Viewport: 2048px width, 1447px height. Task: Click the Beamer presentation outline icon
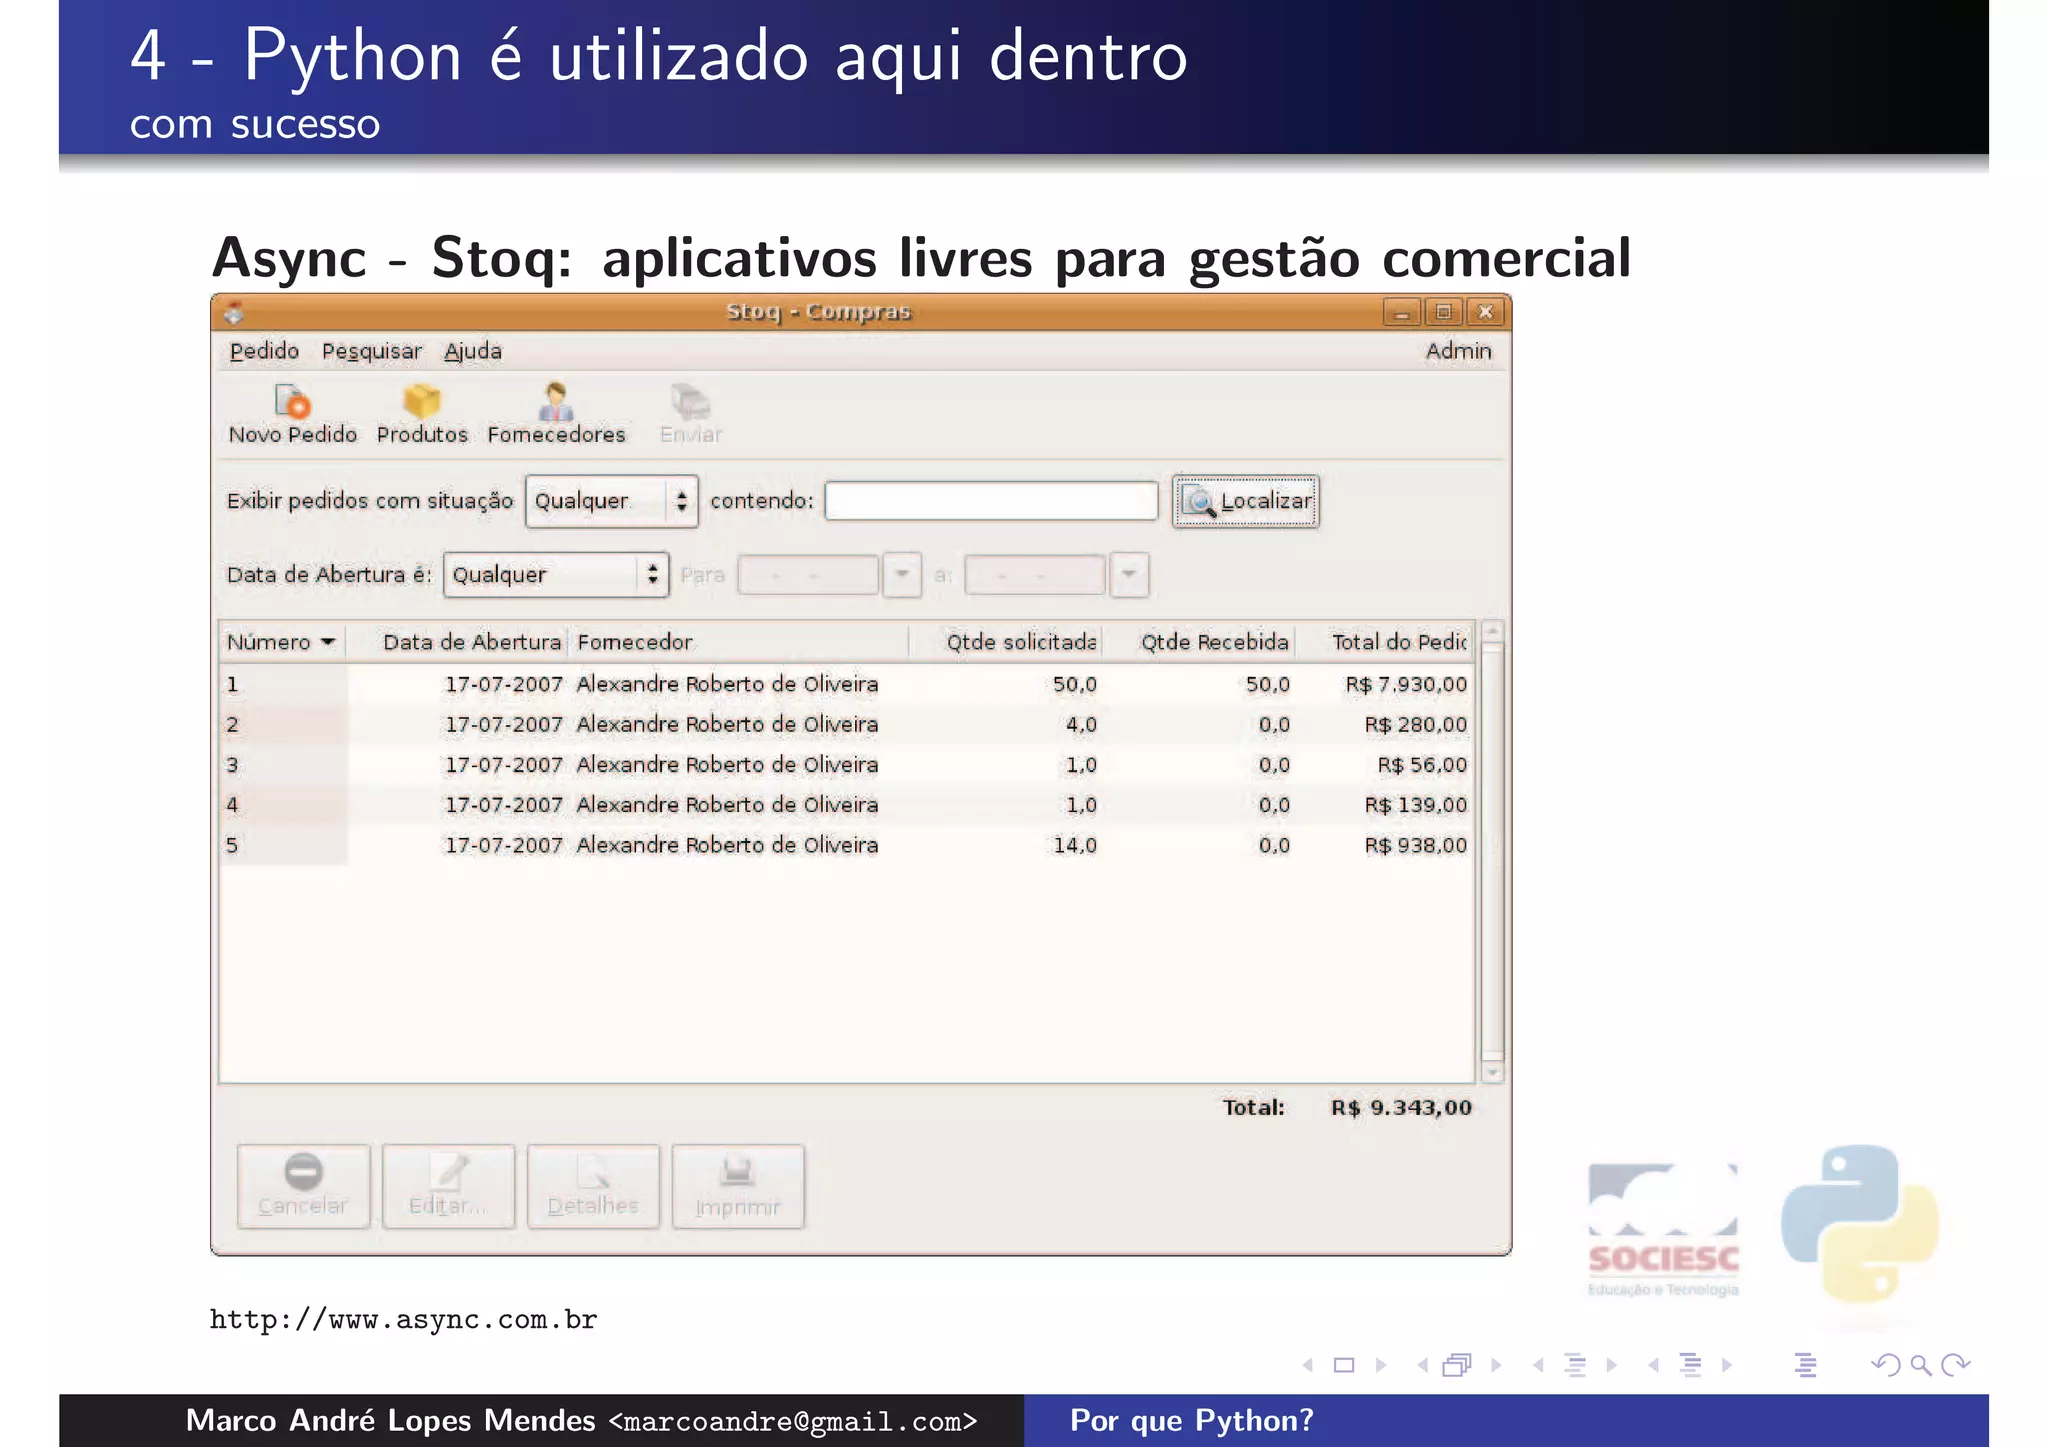click(1806, 1365)
